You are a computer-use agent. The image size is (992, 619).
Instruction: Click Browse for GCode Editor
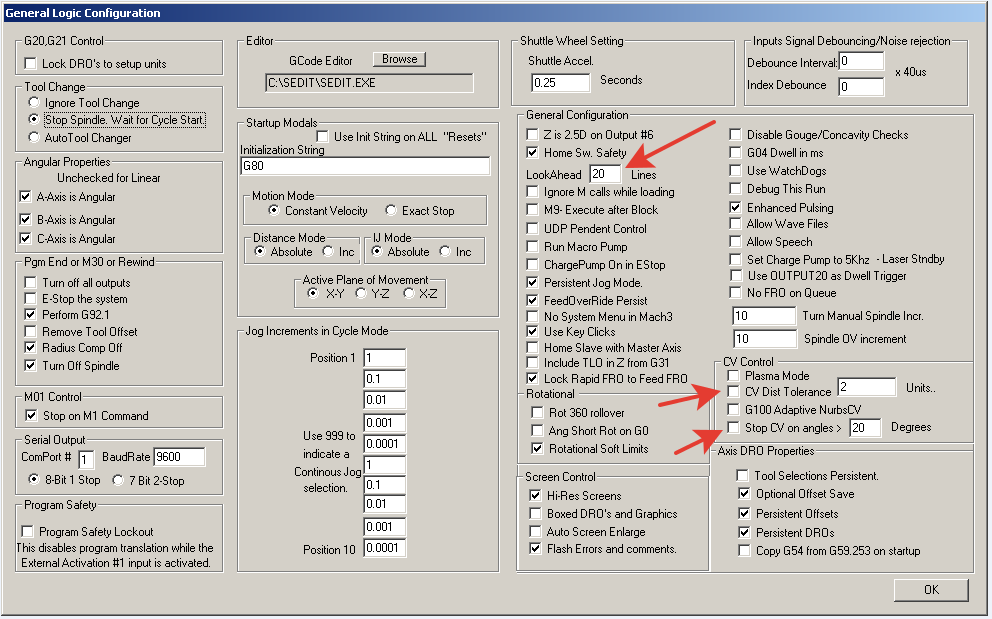399,59
